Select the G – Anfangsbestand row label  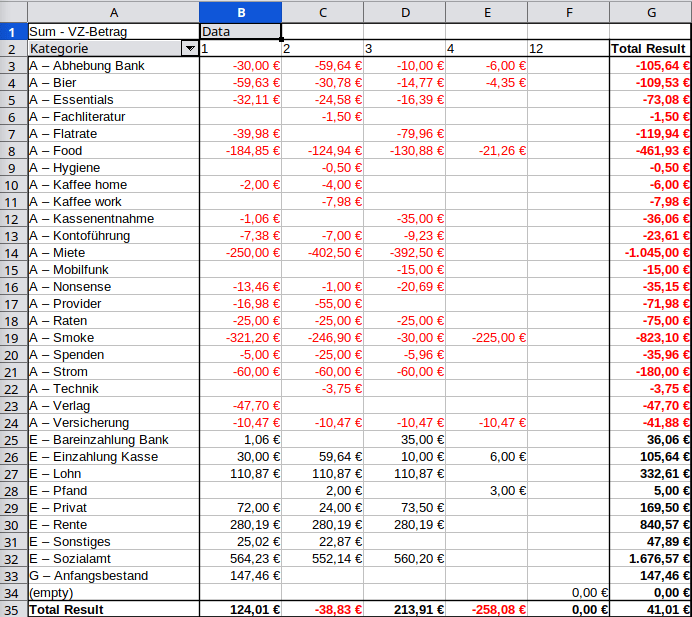tap(113, 575)
